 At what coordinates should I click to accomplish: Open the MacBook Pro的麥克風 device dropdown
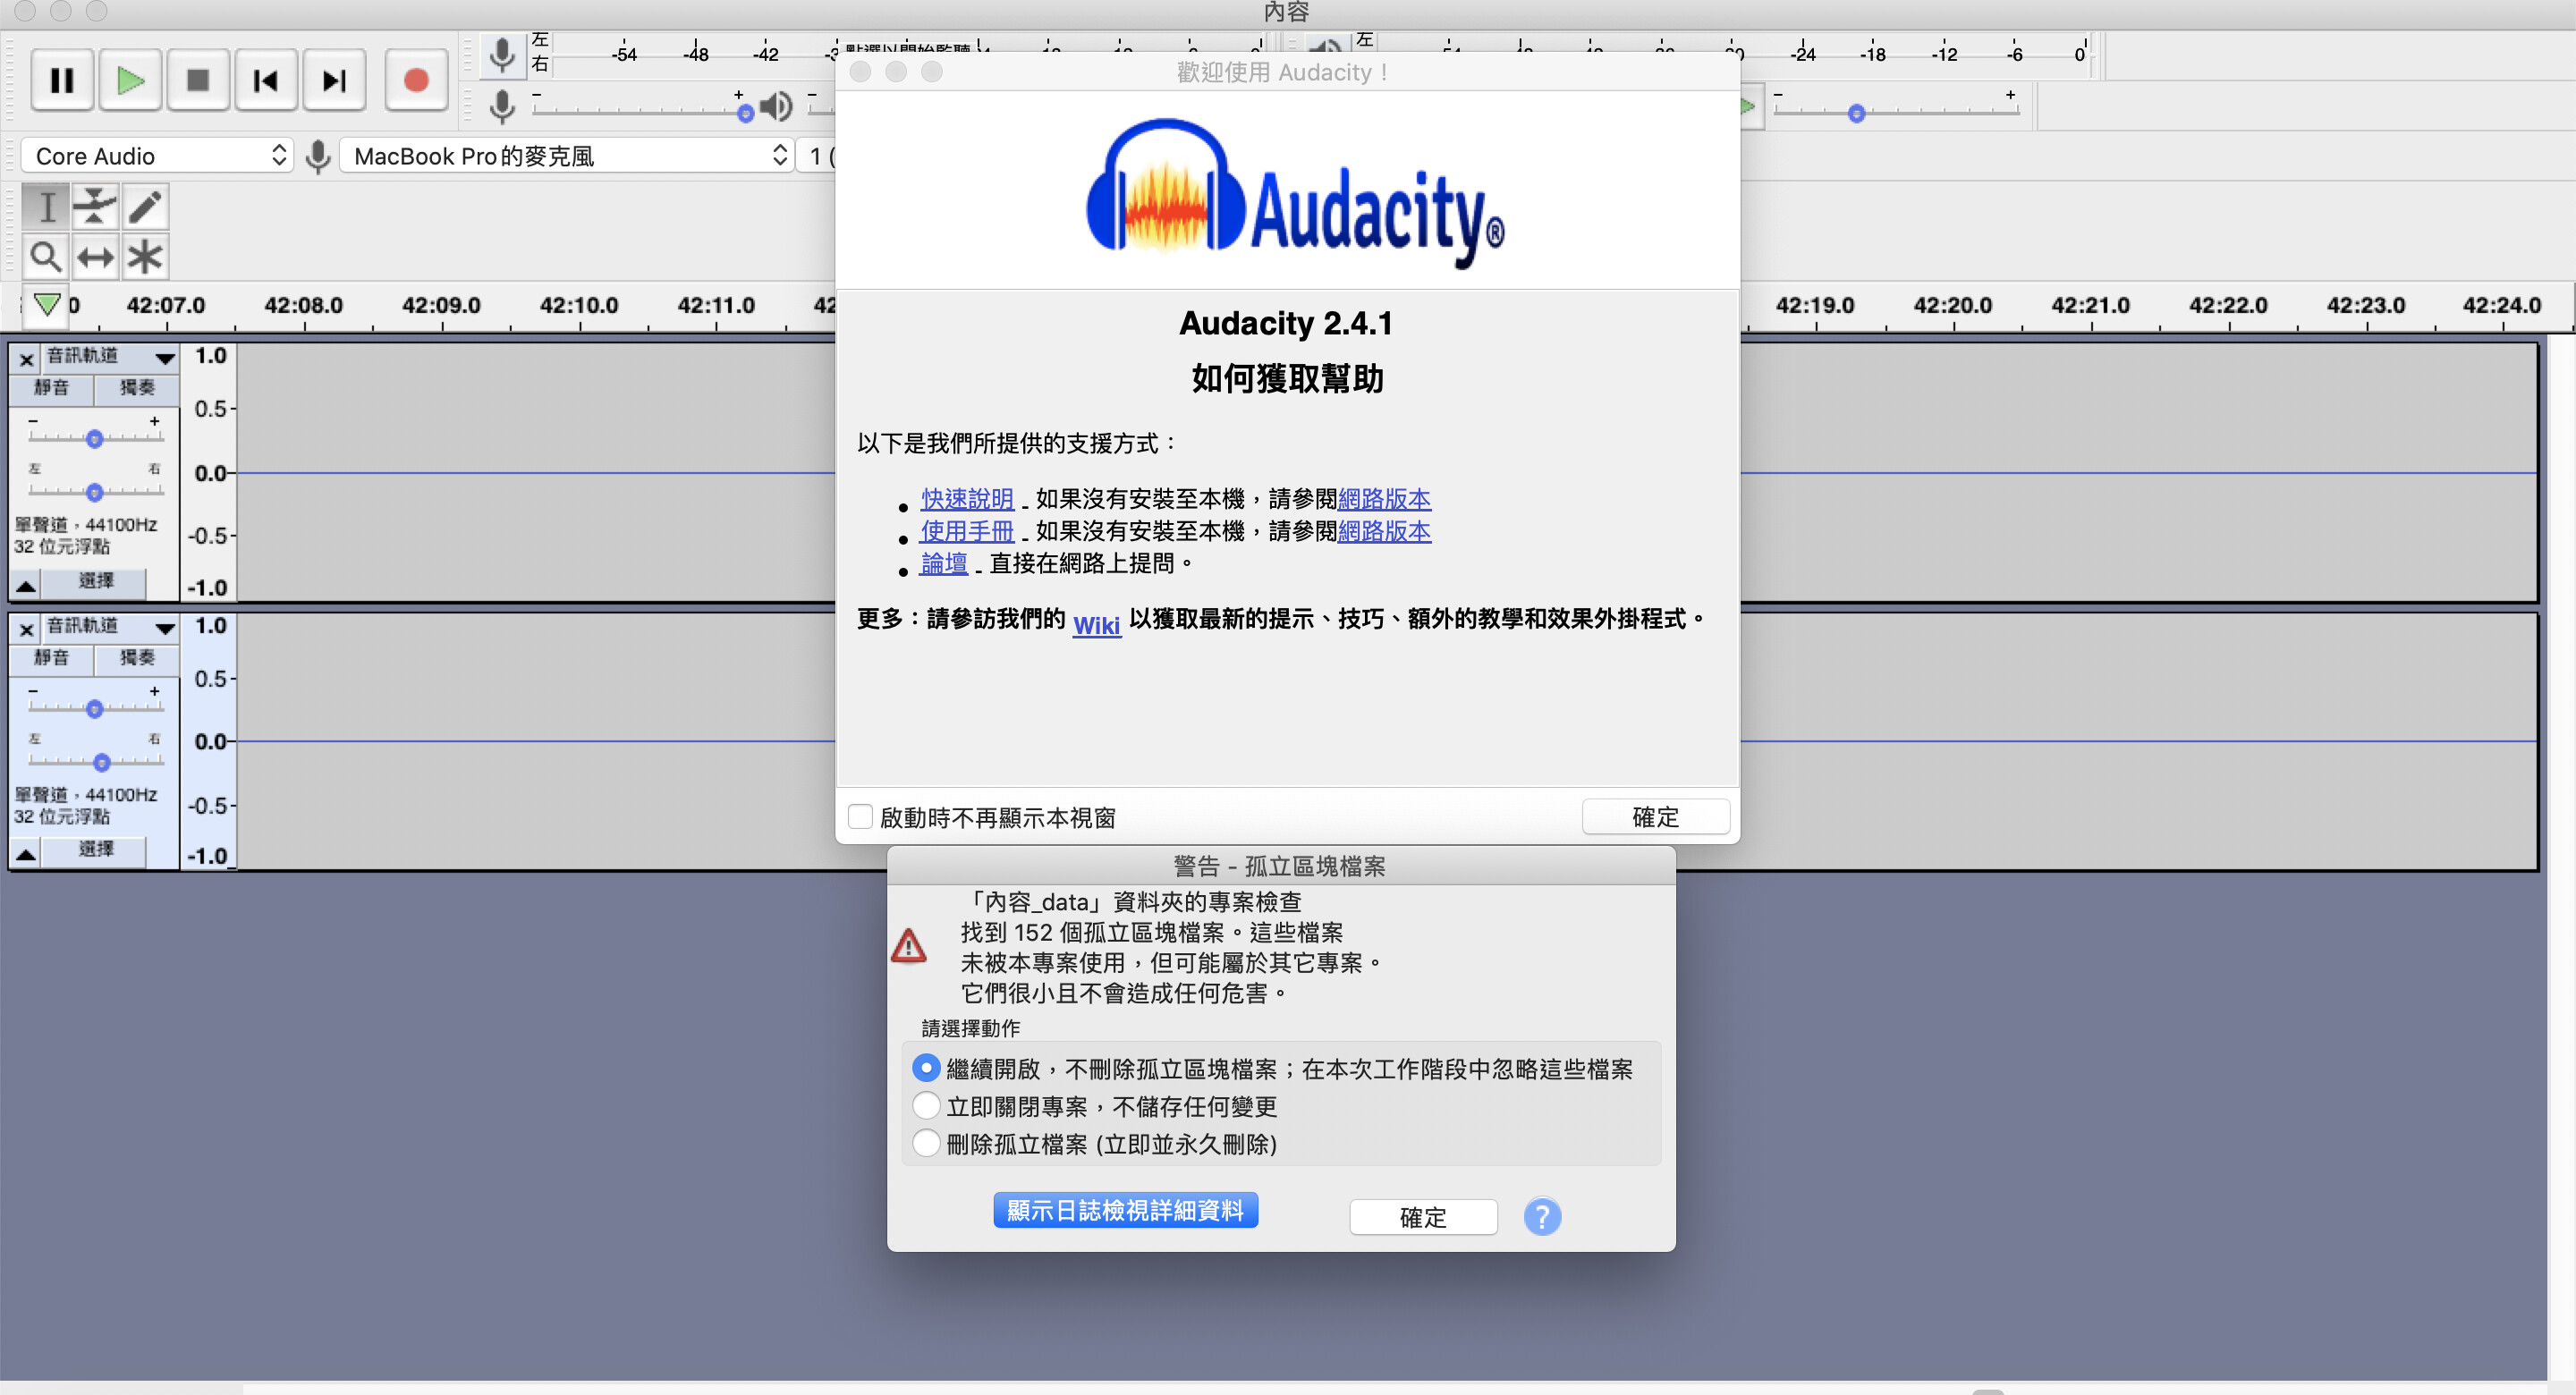pyautogui.click(x=566, y=156)
